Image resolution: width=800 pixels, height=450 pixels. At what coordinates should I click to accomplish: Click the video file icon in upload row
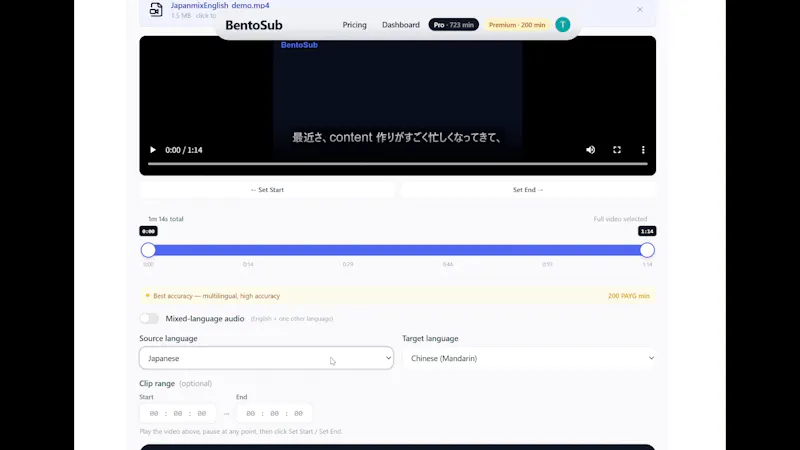tap(156, 9)
